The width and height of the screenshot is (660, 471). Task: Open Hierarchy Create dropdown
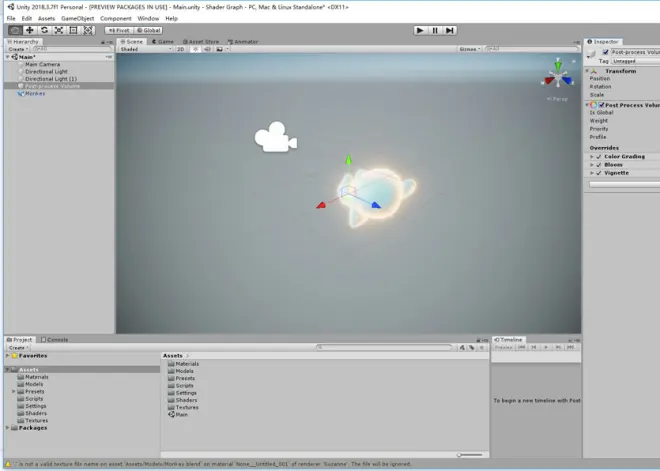[18, 49]
